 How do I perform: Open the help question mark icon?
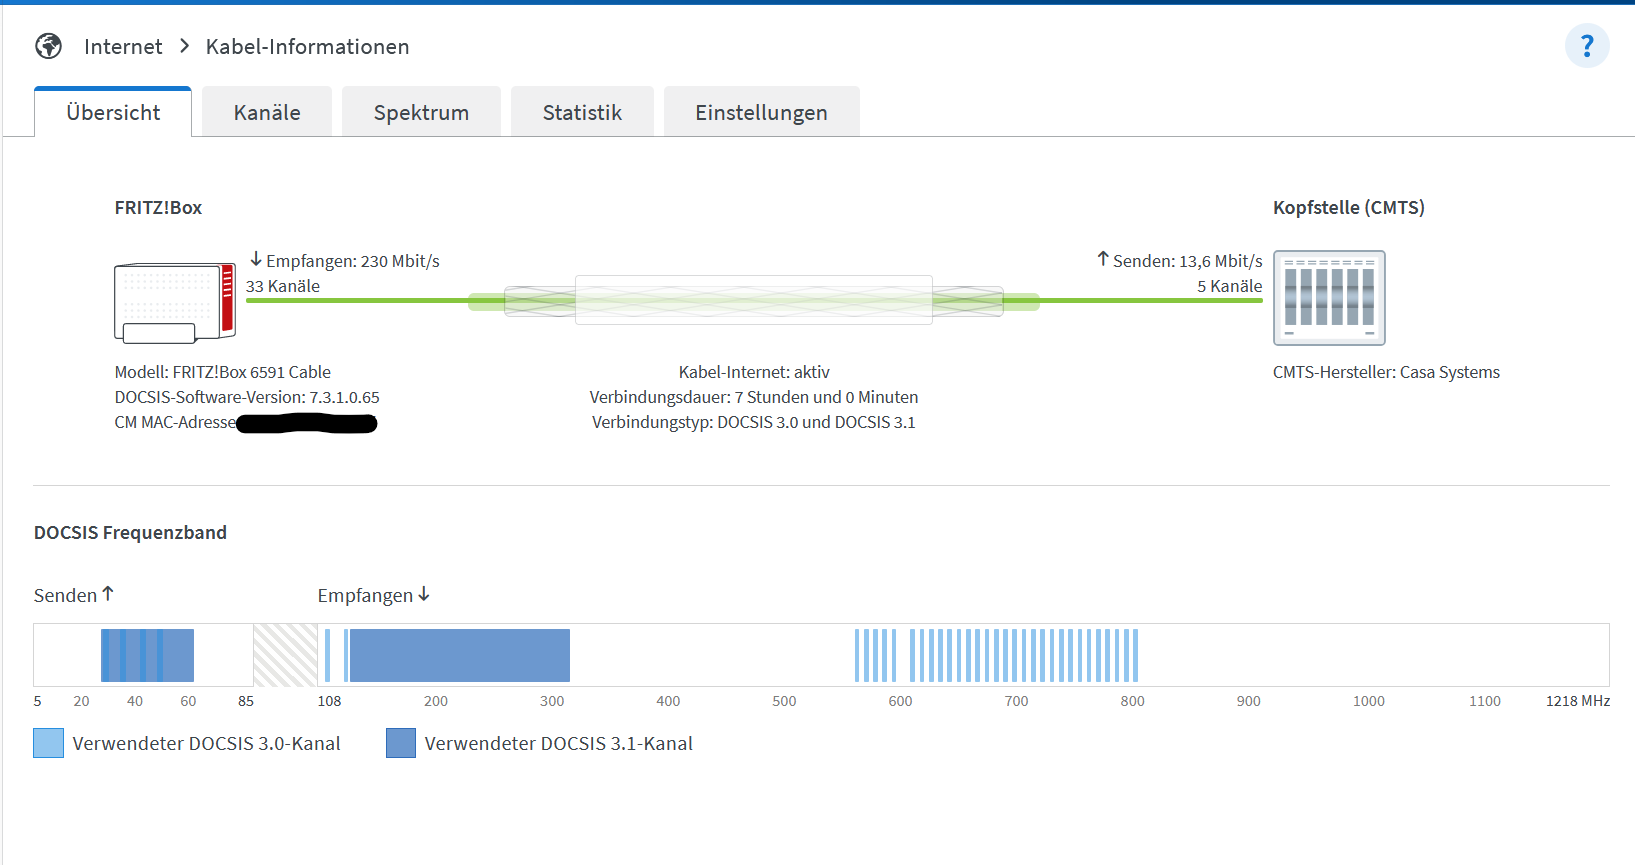(x=1587, y=46)
